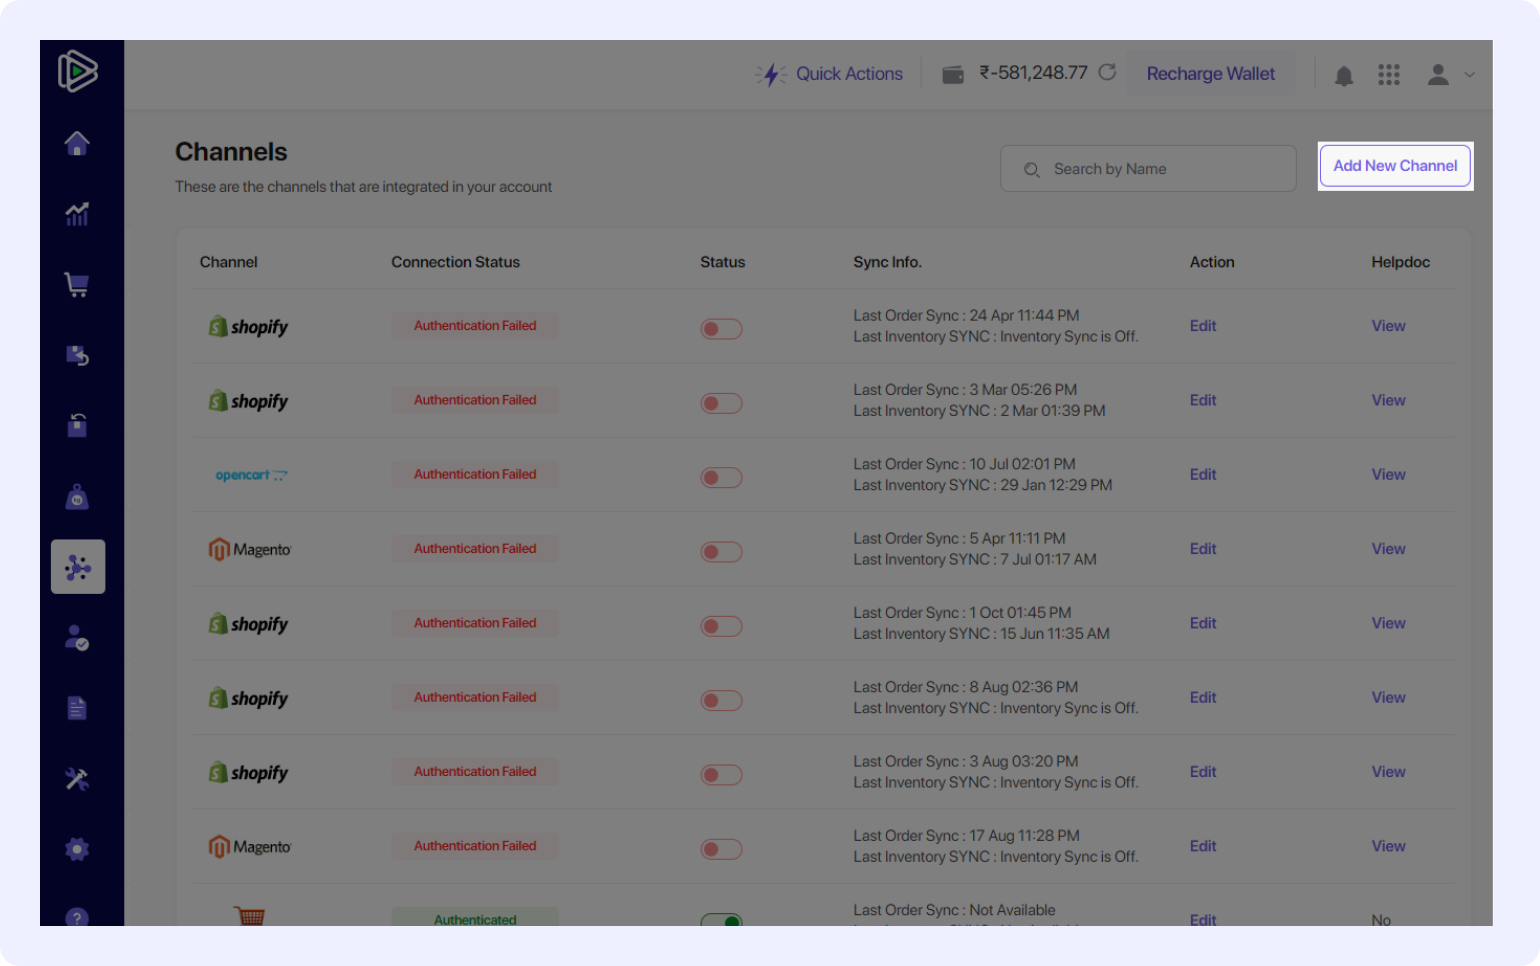Open the shopping cart orders icon
Viewport: 1540px width, 966px height.
77,285
